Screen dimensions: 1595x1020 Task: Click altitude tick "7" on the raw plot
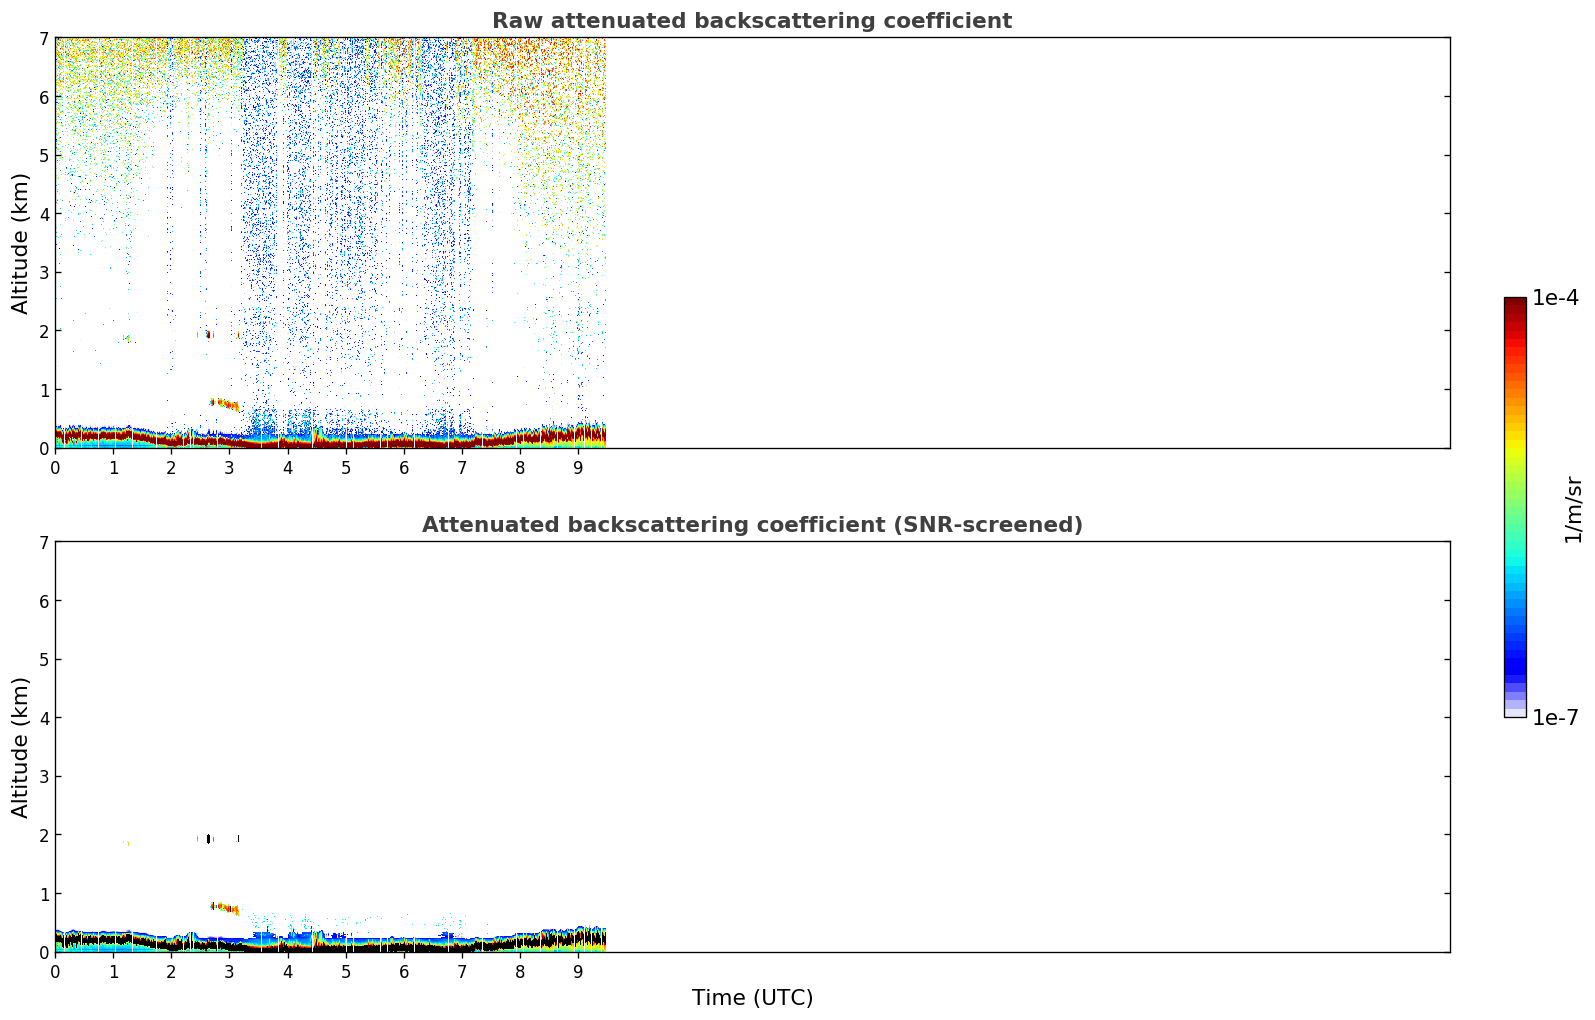(x=44, y=38)
